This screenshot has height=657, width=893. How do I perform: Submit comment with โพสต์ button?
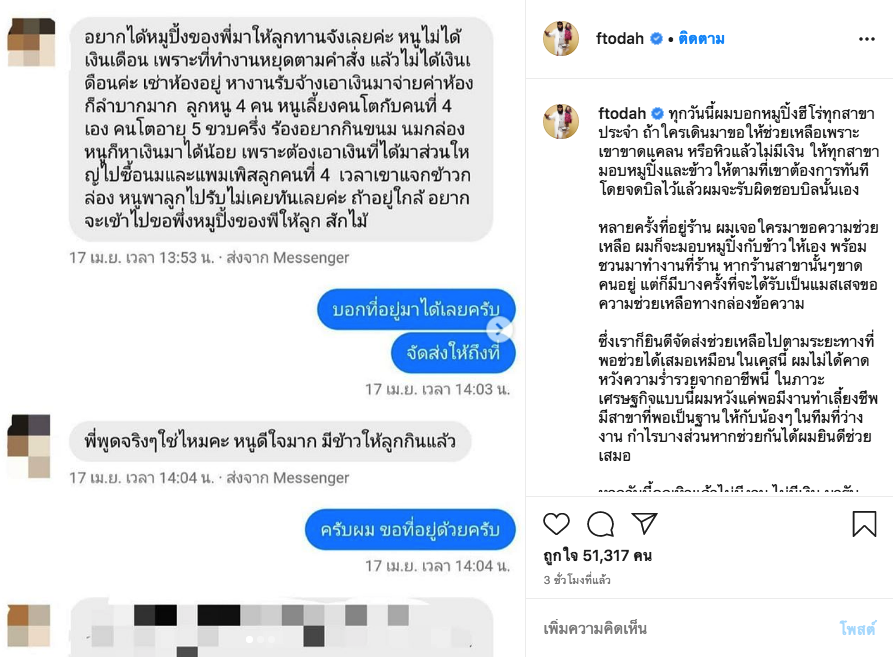(x=857, y=629)
